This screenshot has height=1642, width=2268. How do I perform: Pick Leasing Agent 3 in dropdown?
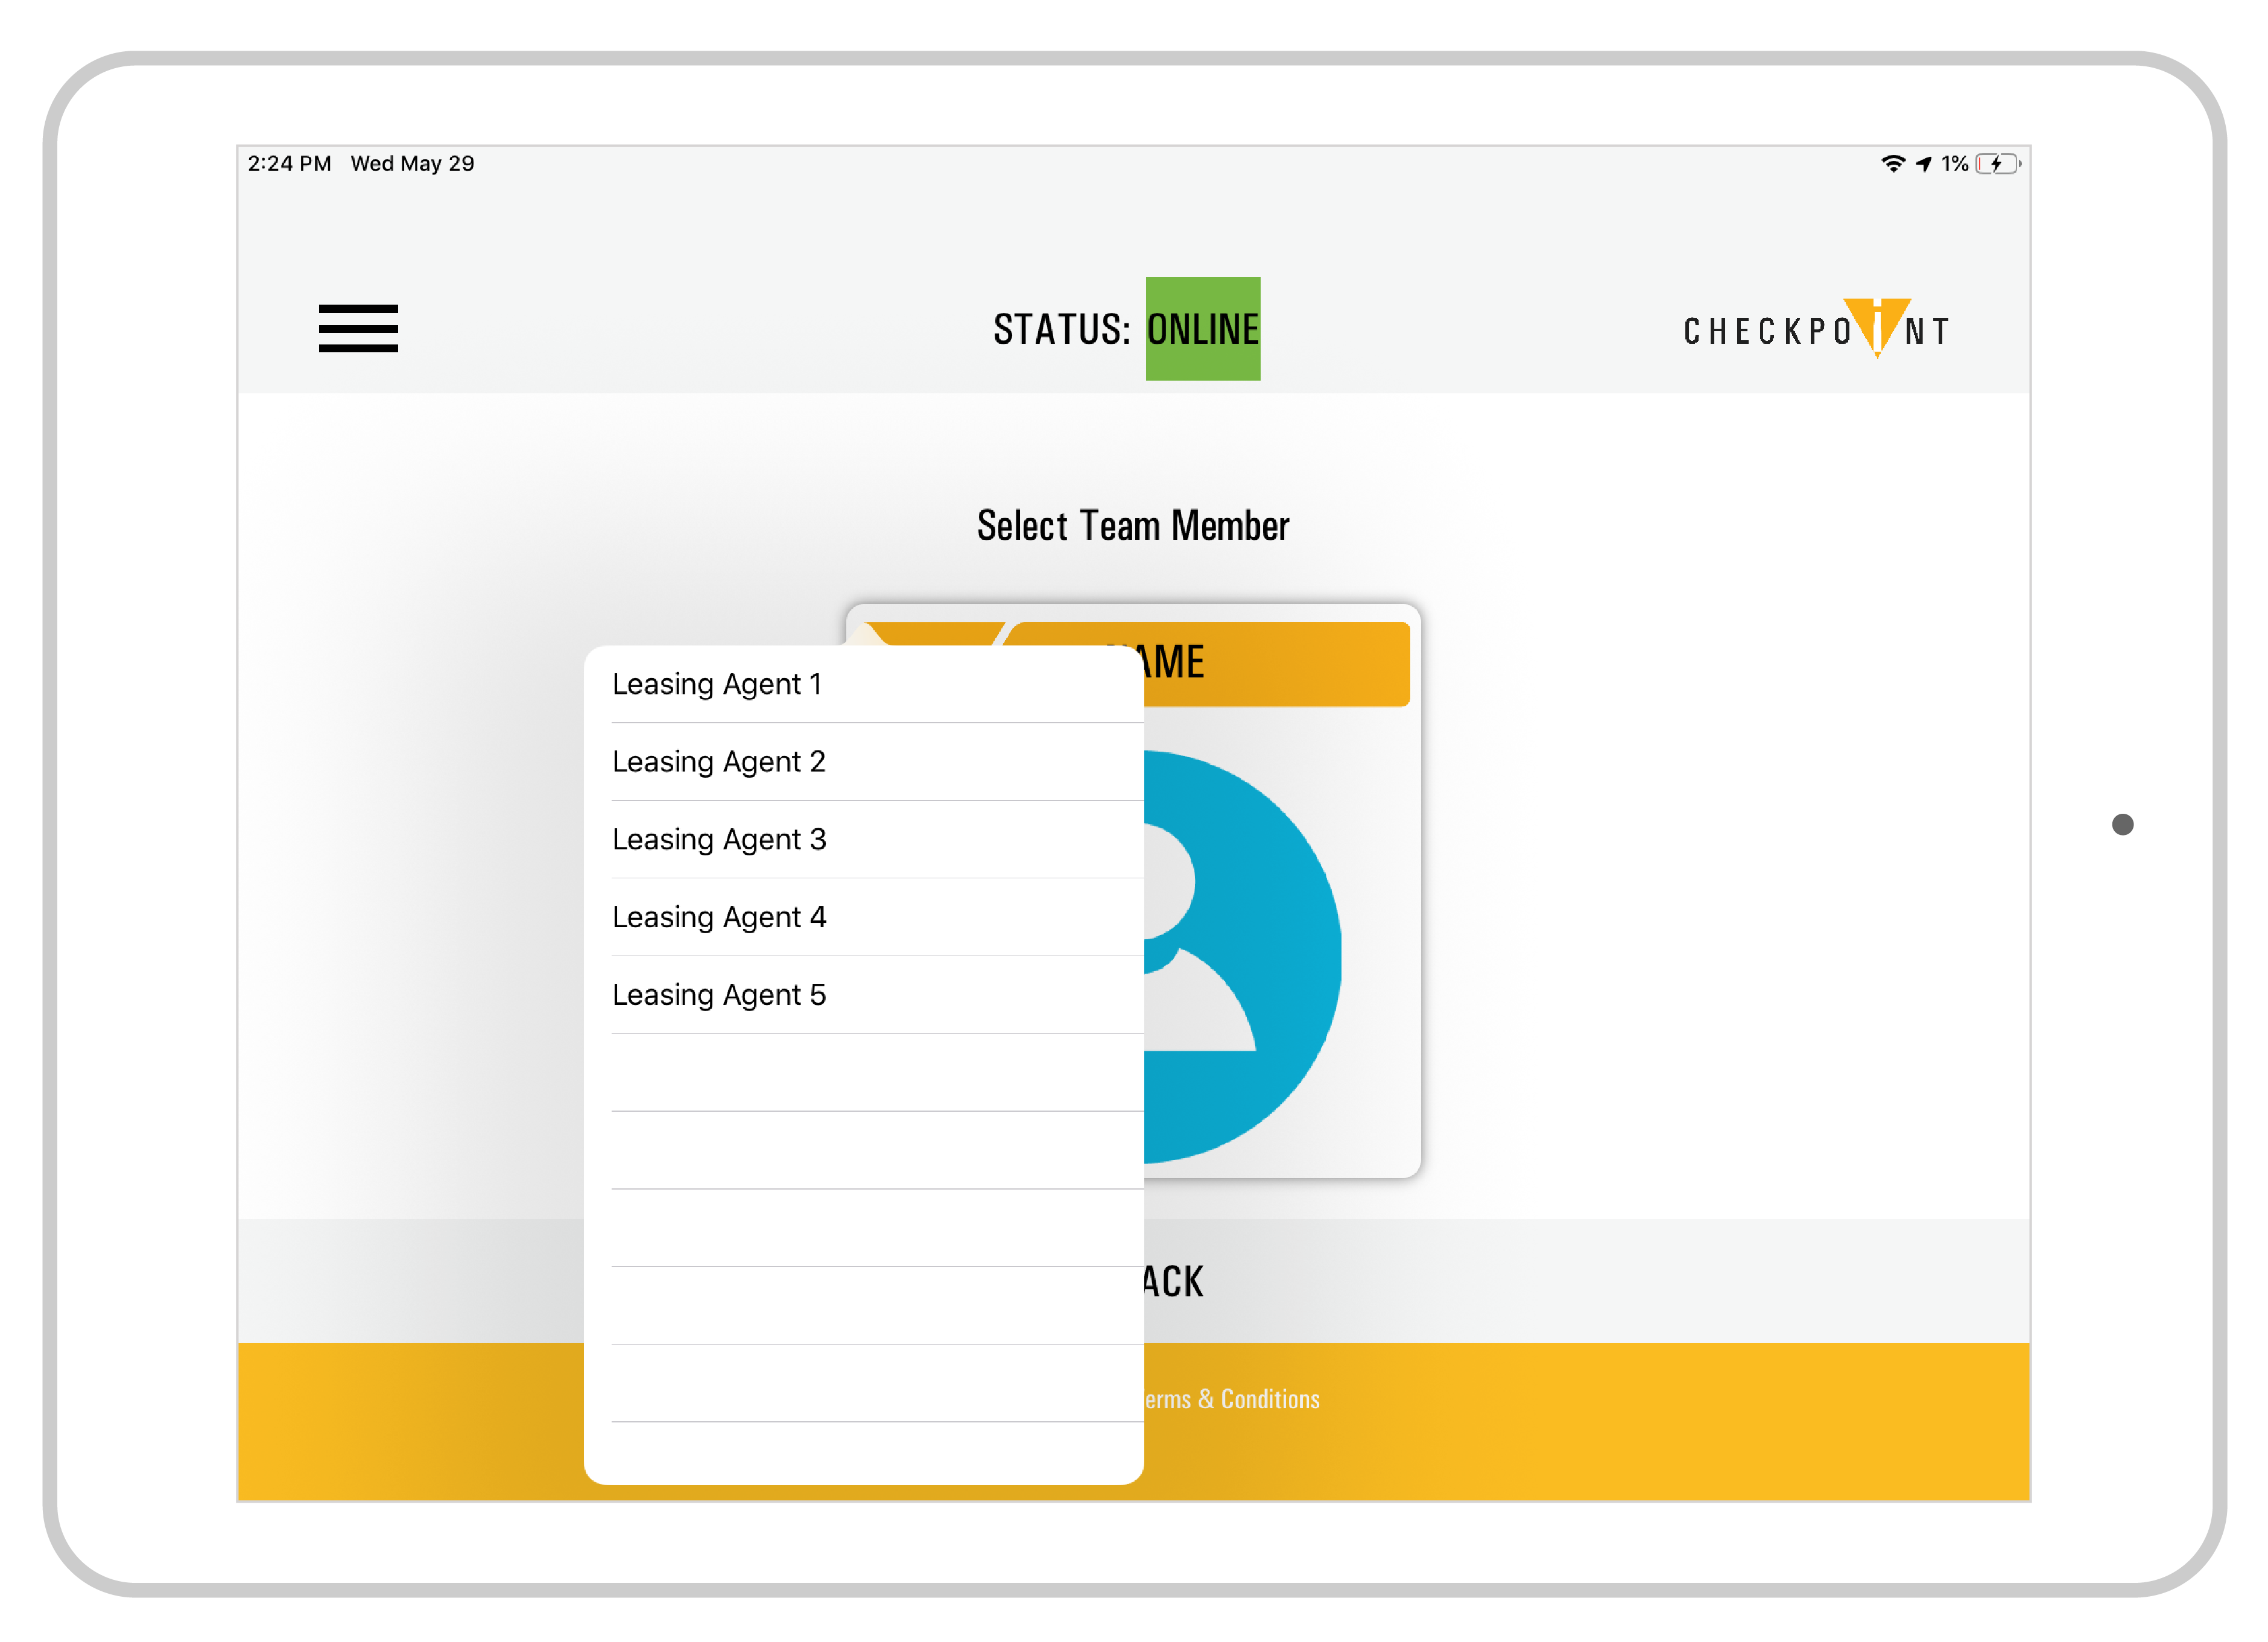pos(718,840)
